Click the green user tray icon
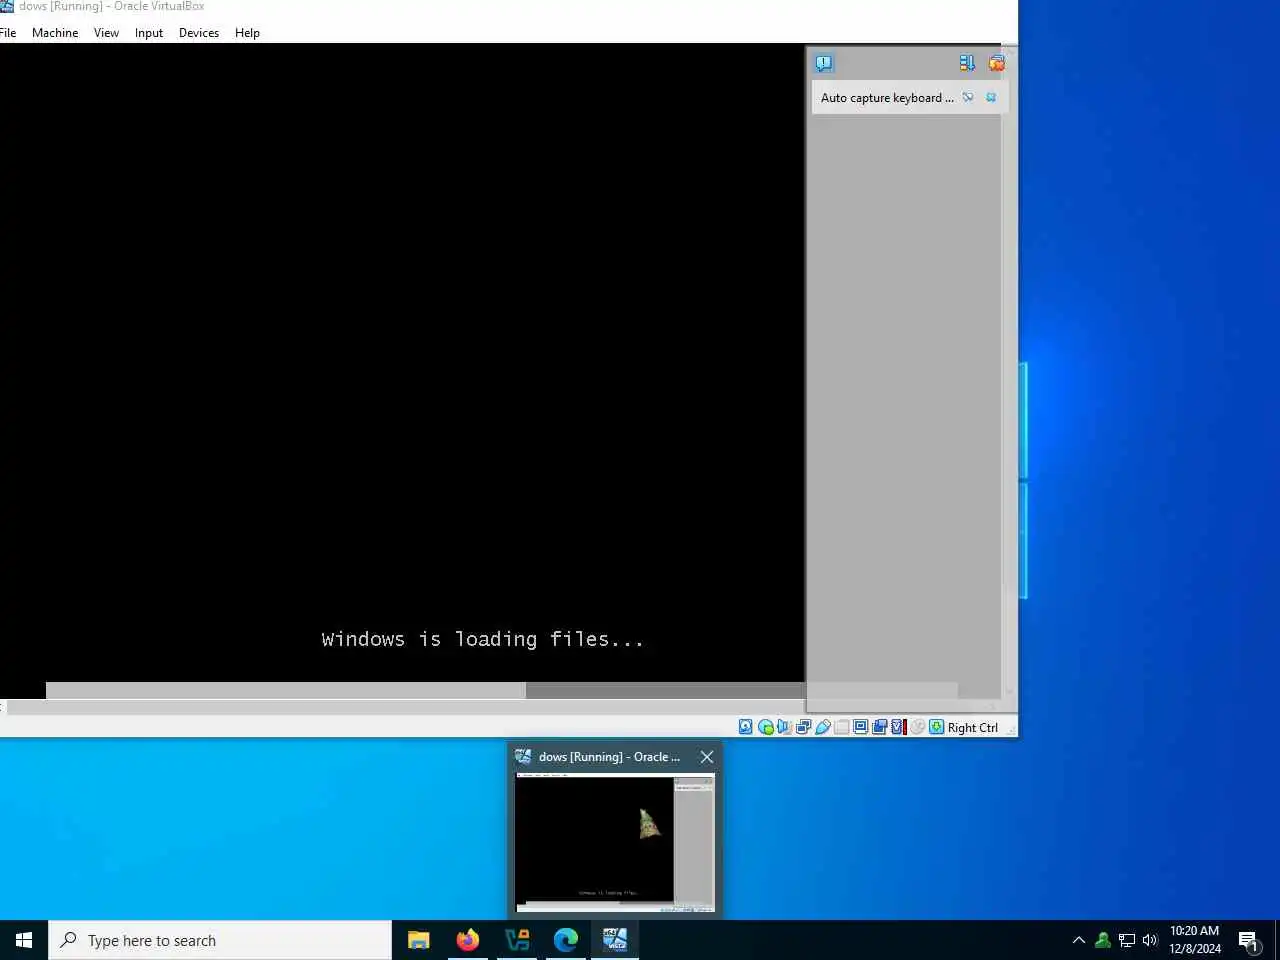This screenshot has width=1280, height=960. [x=1103, y=940]
